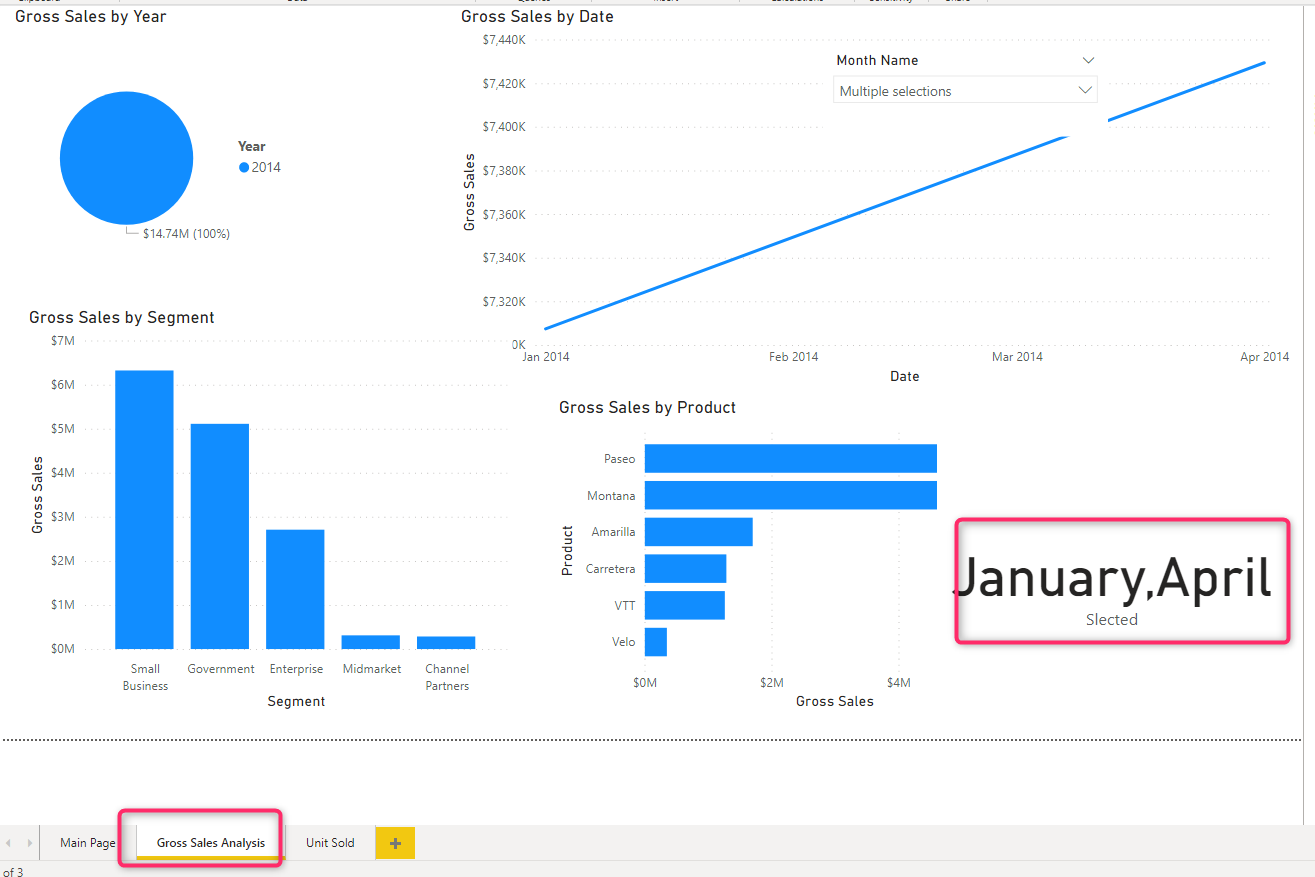The height and width of the screenshot is (877, 1315).
Task: Click the Channel Partners segment bar
Action: (x=446, y=642)
